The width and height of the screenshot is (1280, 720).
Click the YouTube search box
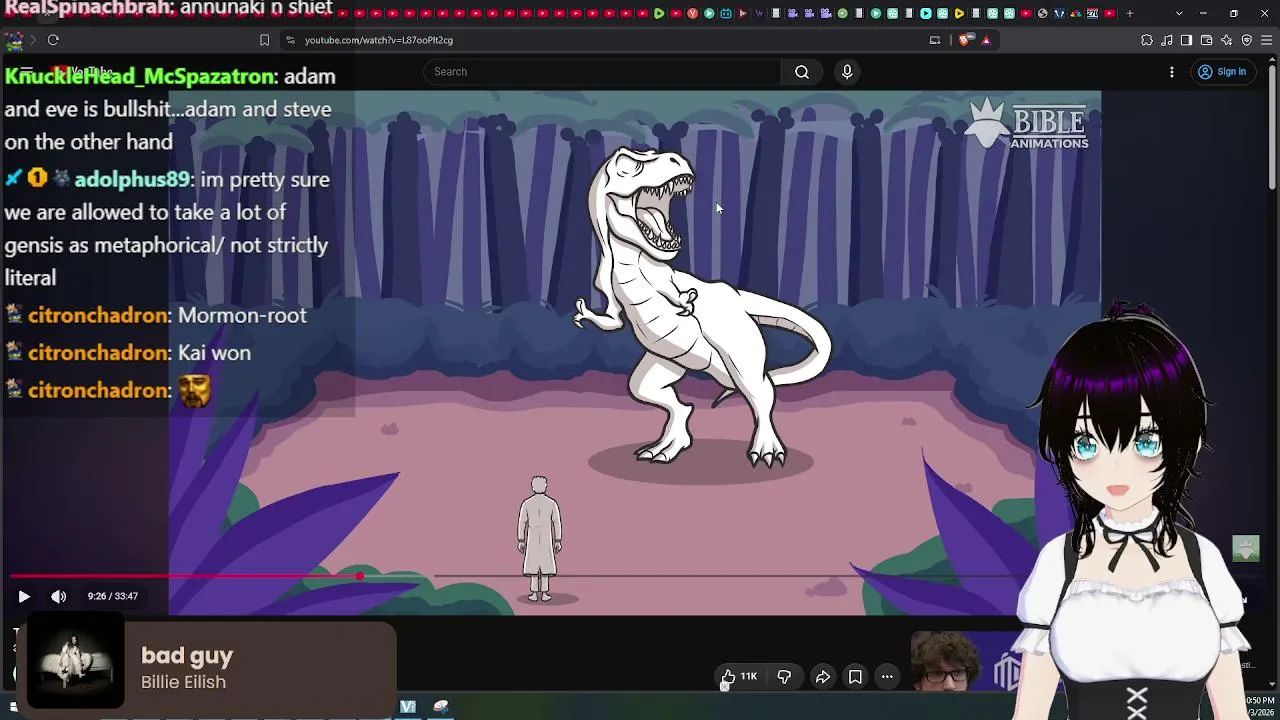tap(602, 72)
